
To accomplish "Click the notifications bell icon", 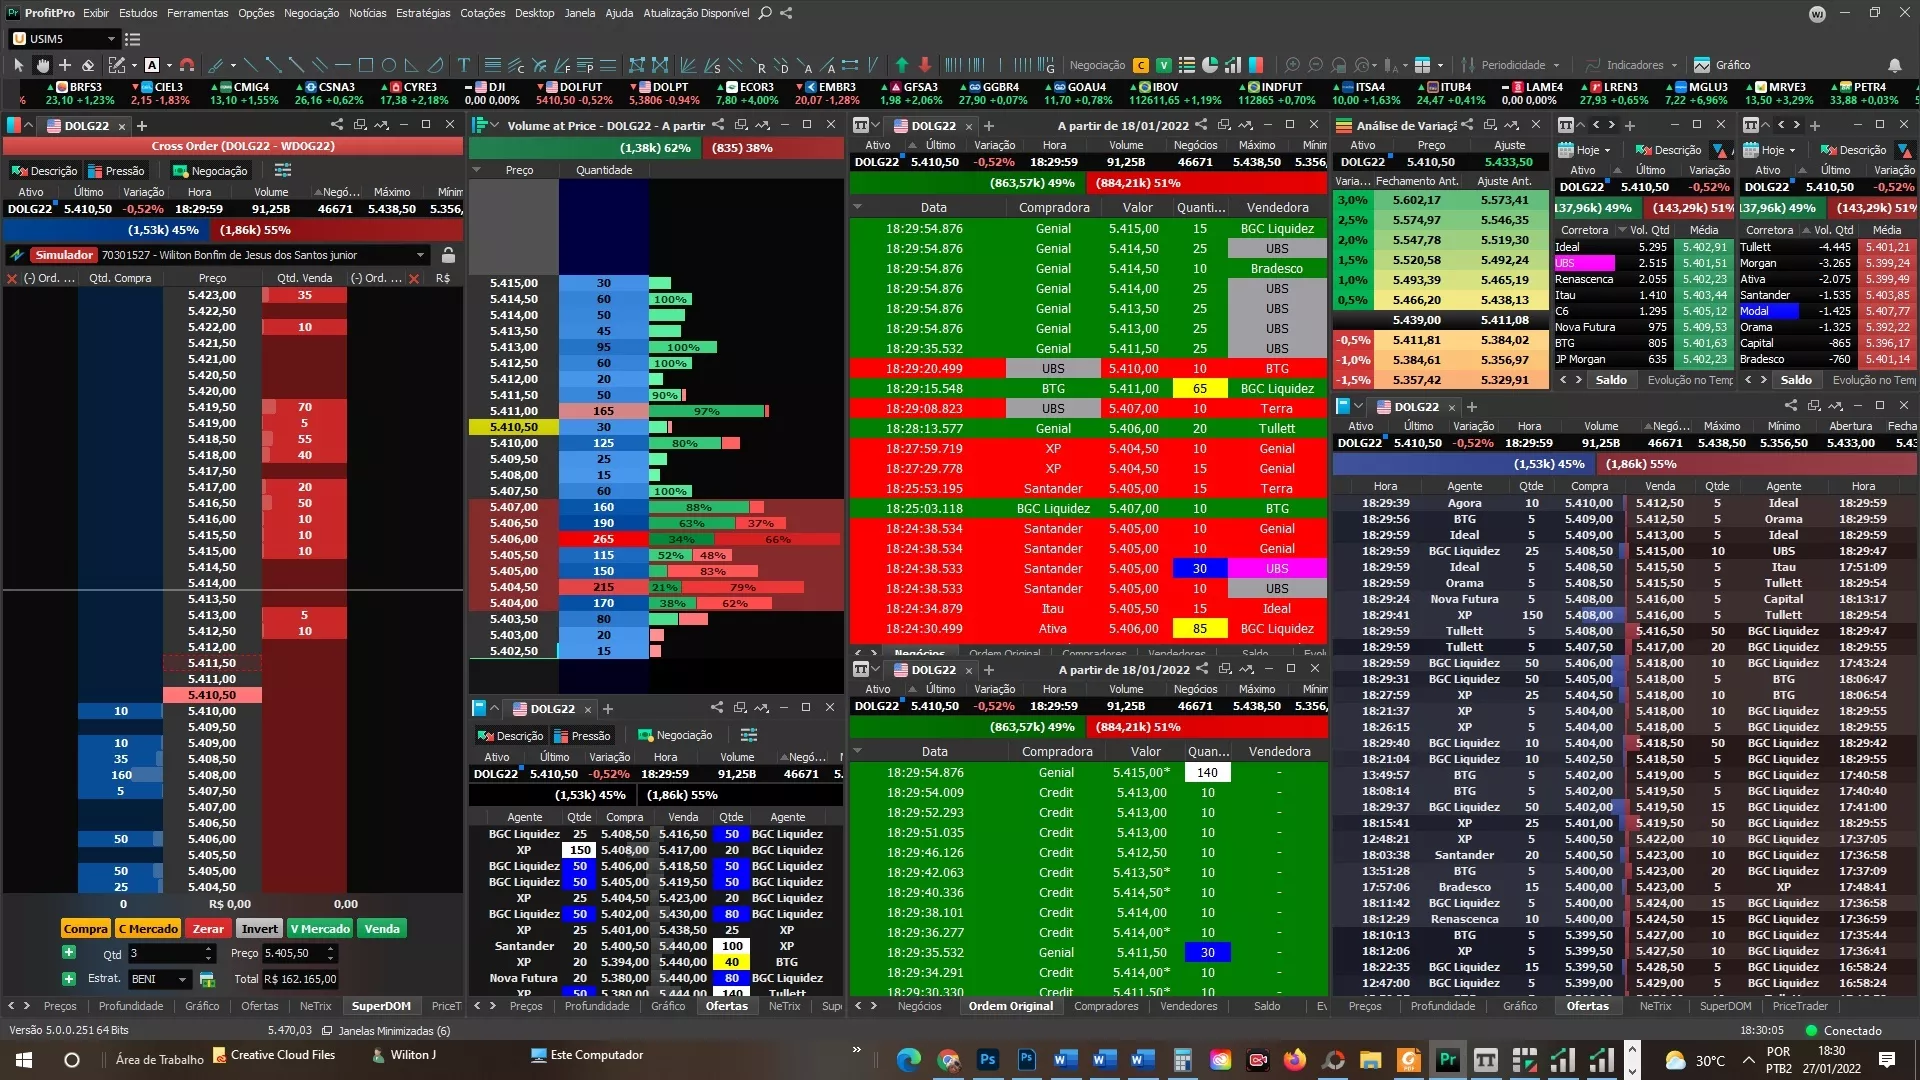I will (x=1894, y=65).
